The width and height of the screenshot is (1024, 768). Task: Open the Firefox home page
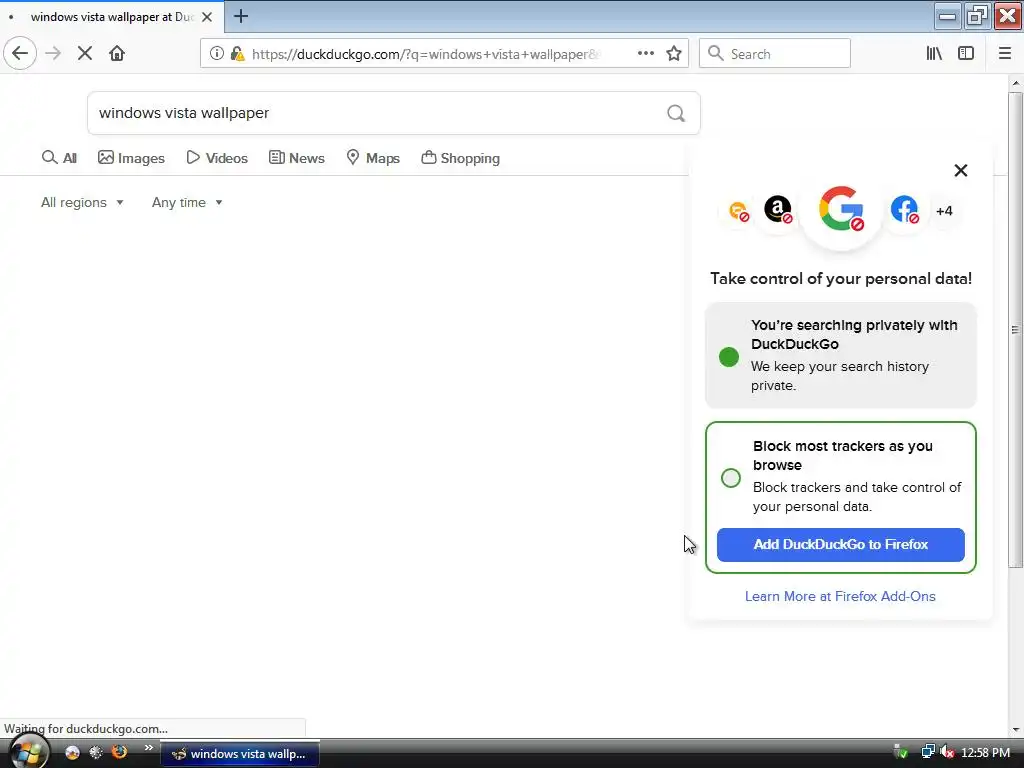coord(117,53)
